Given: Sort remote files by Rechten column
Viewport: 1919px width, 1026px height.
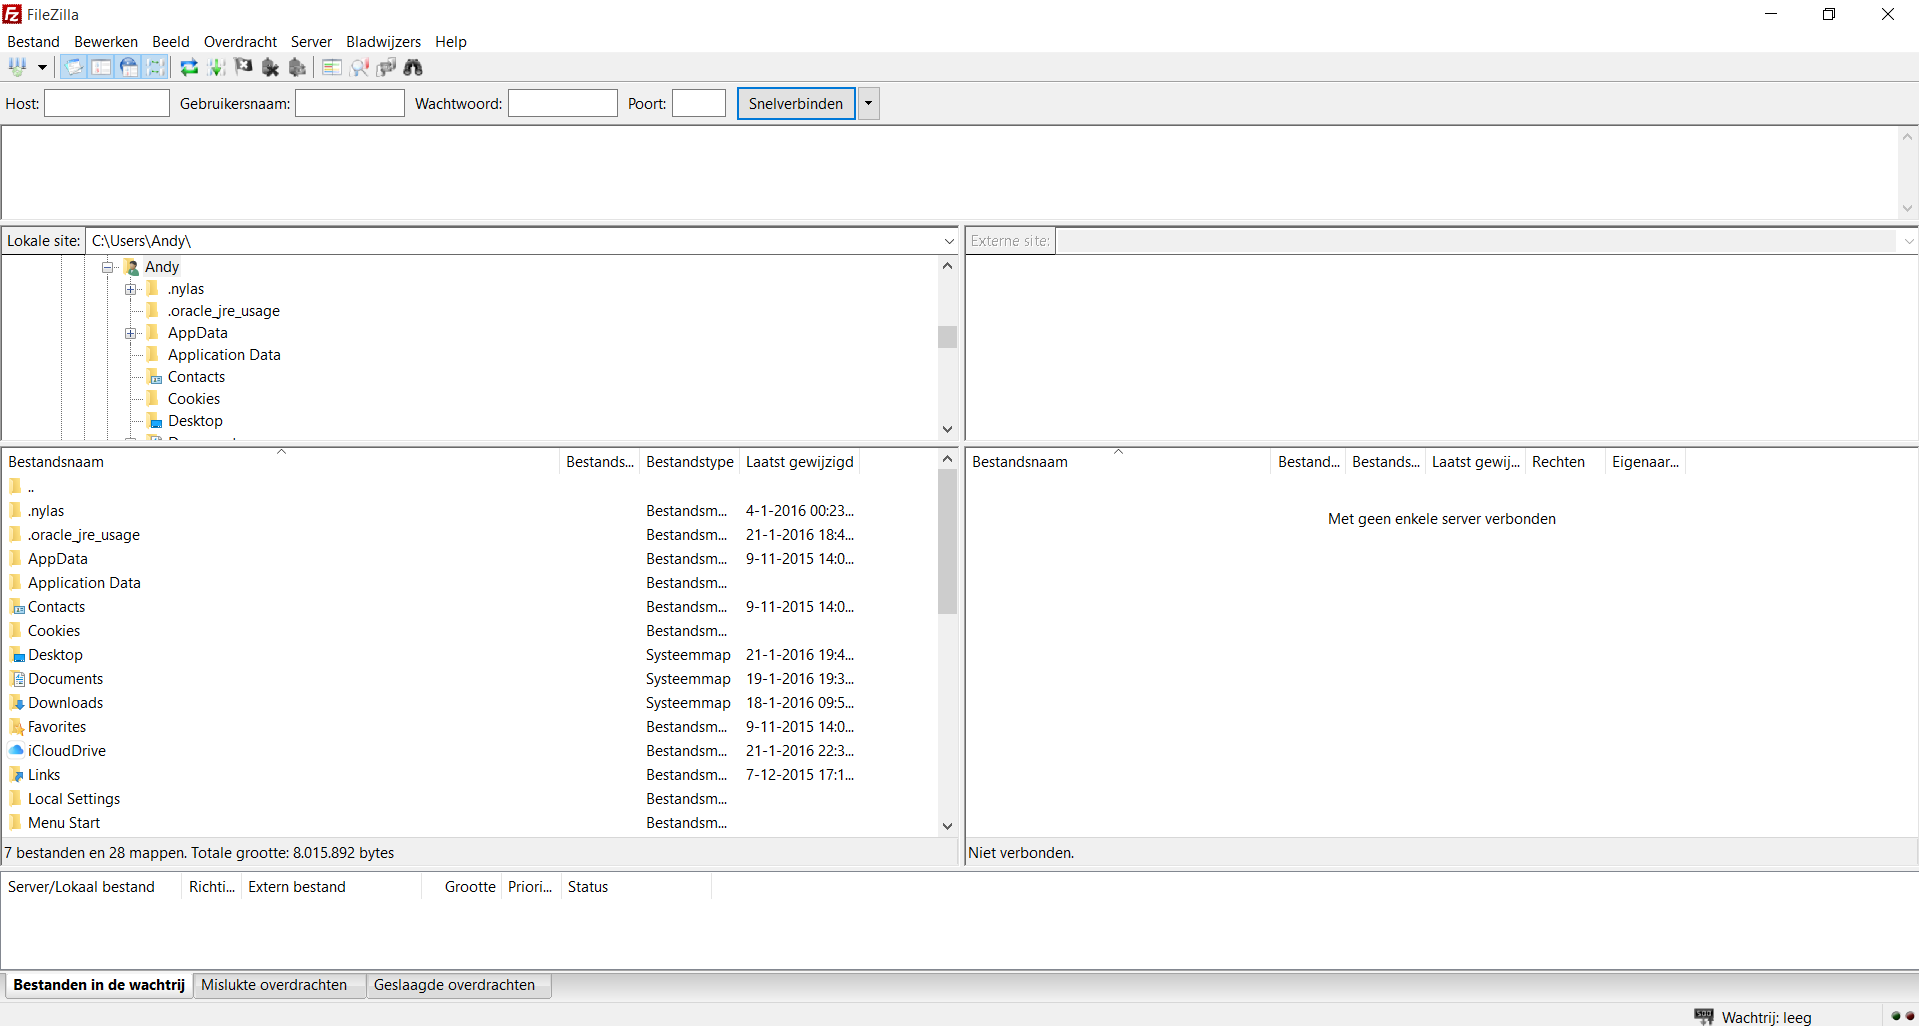Looking at the screenshot, I should pyautogui.click(x=1565, y=462).
